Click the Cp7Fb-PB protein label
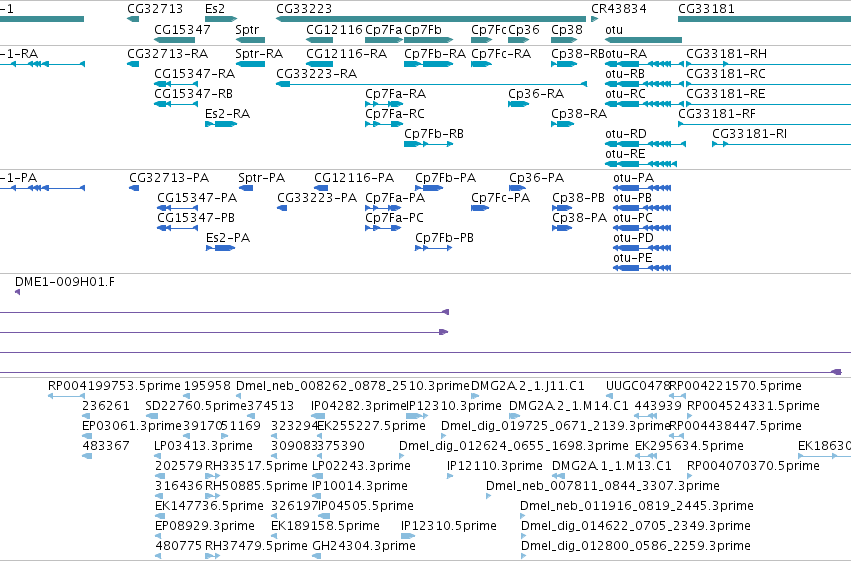The height and width of the screenshot is (561, 851). (x=444, y=238)
